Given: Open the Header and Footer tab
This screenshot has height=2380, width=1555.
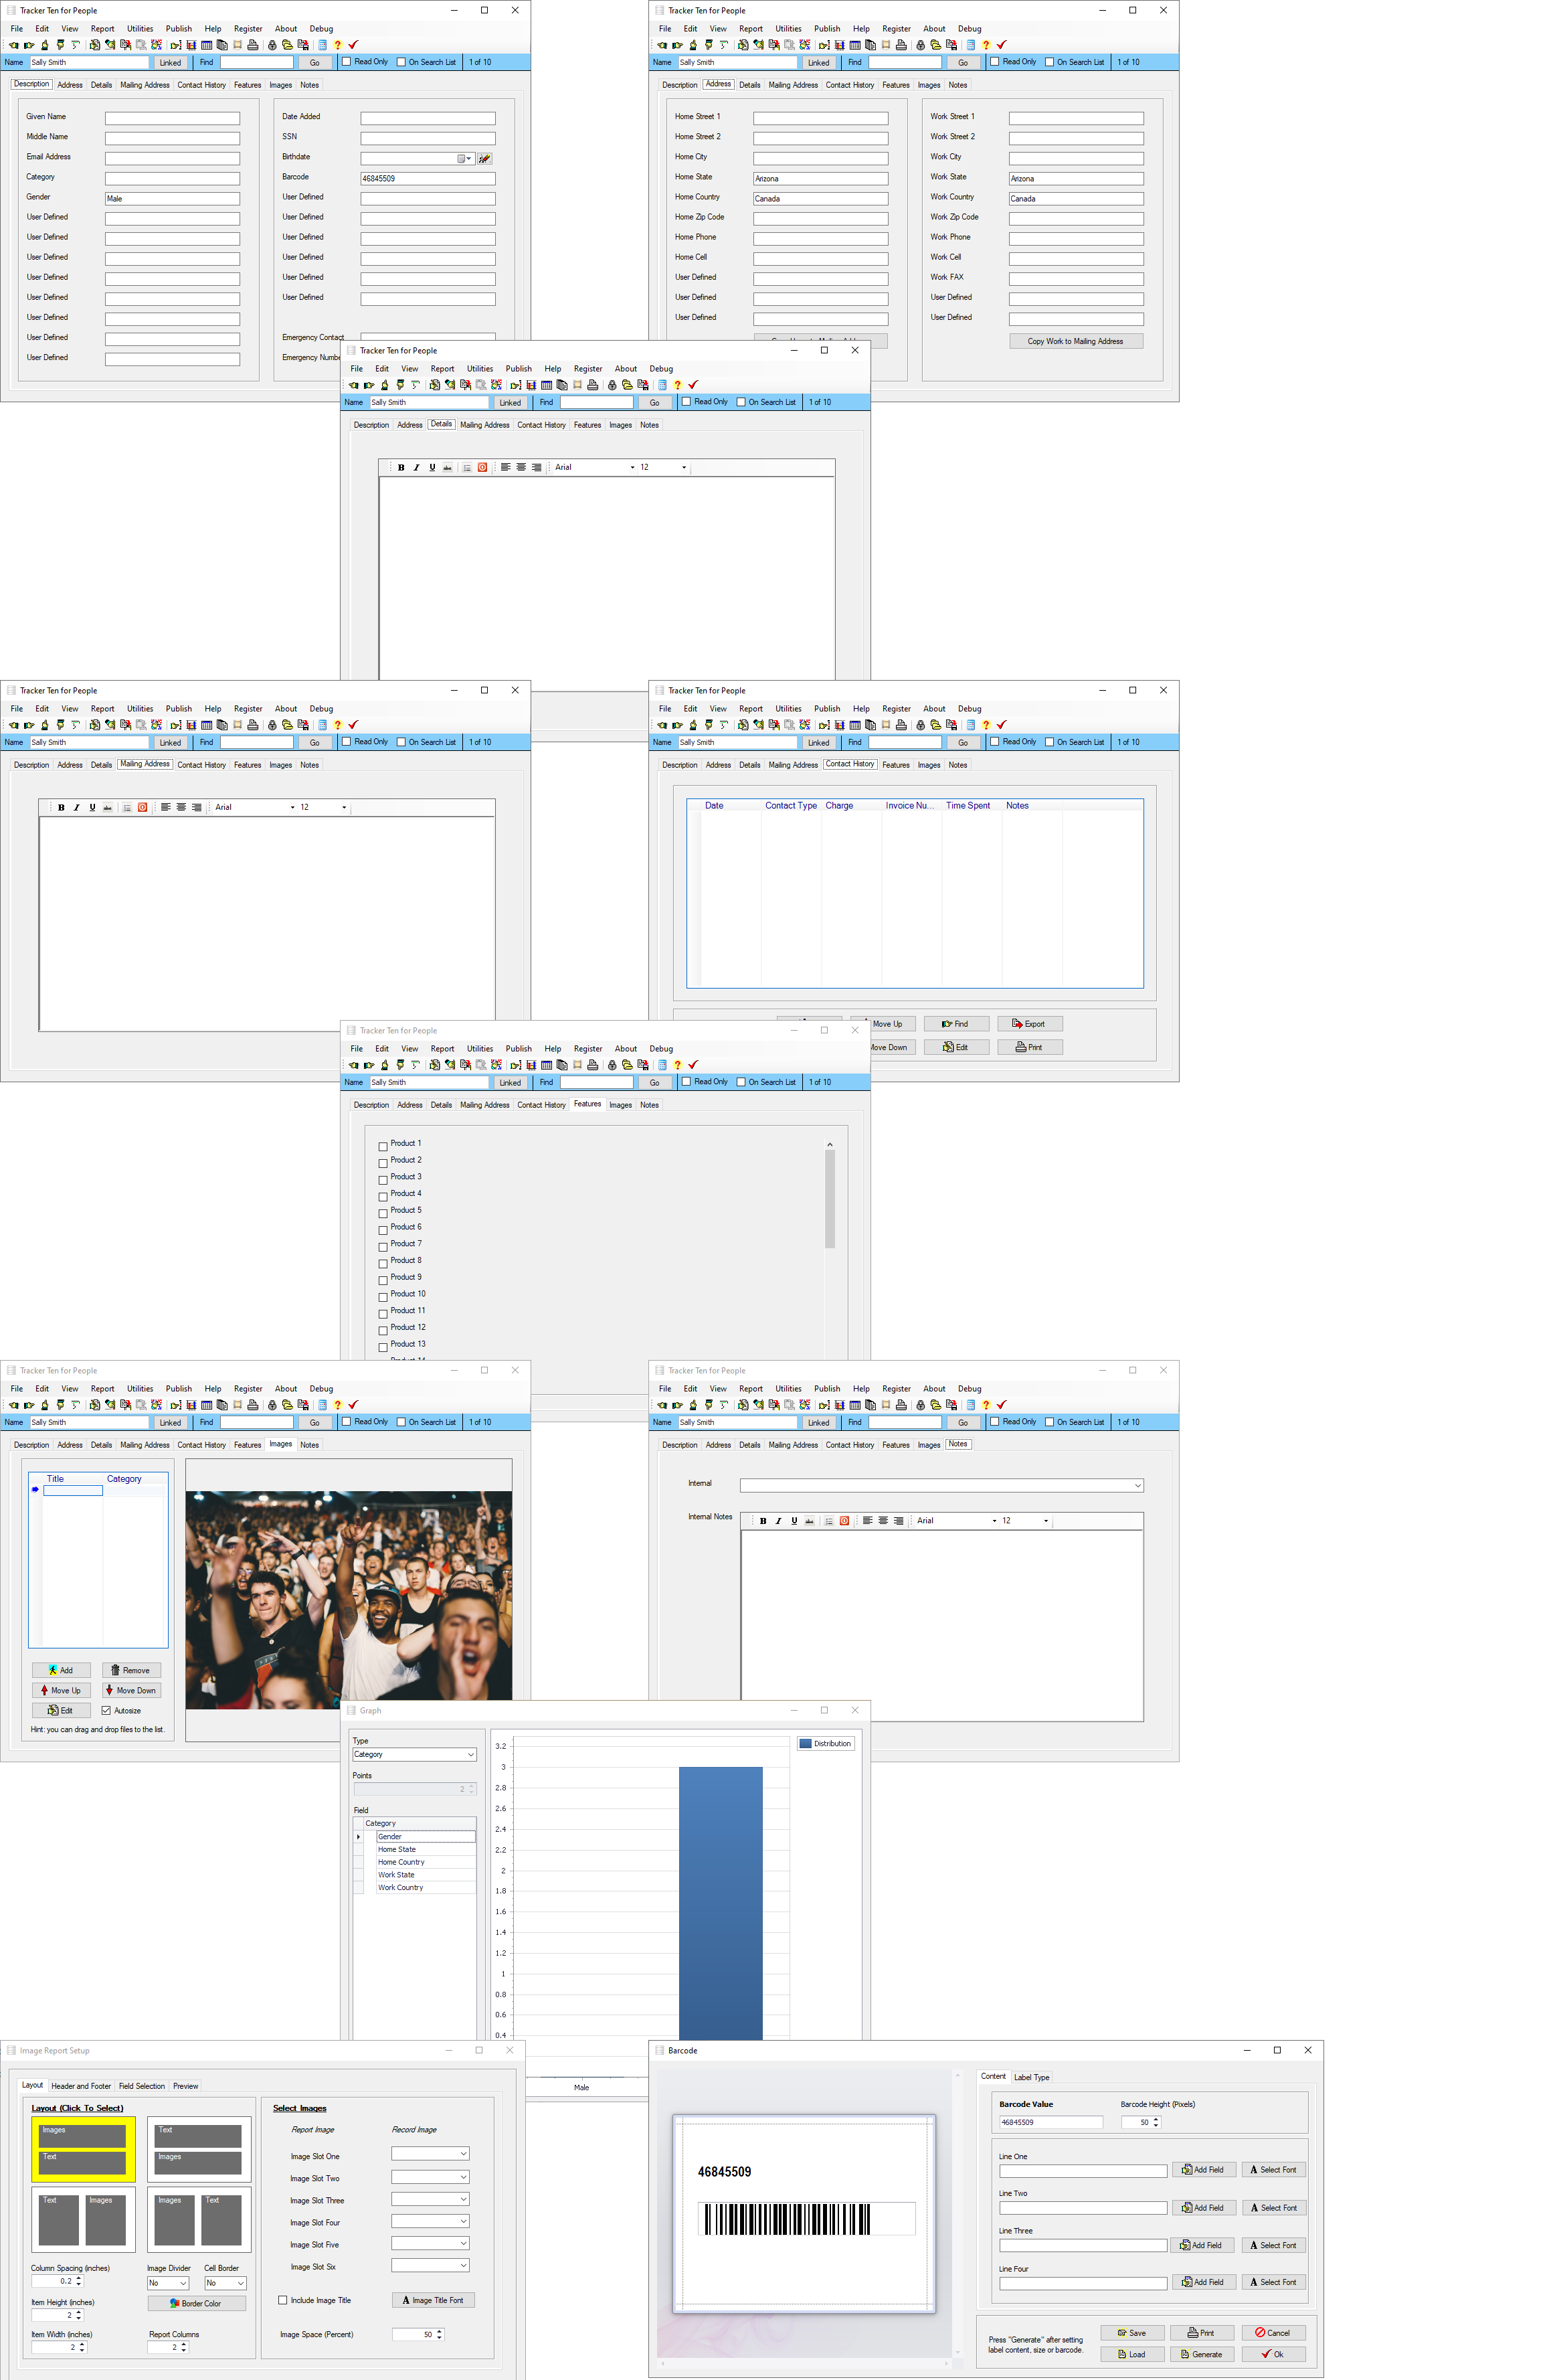Looking at the screenshot, I should pos(81,2086).
